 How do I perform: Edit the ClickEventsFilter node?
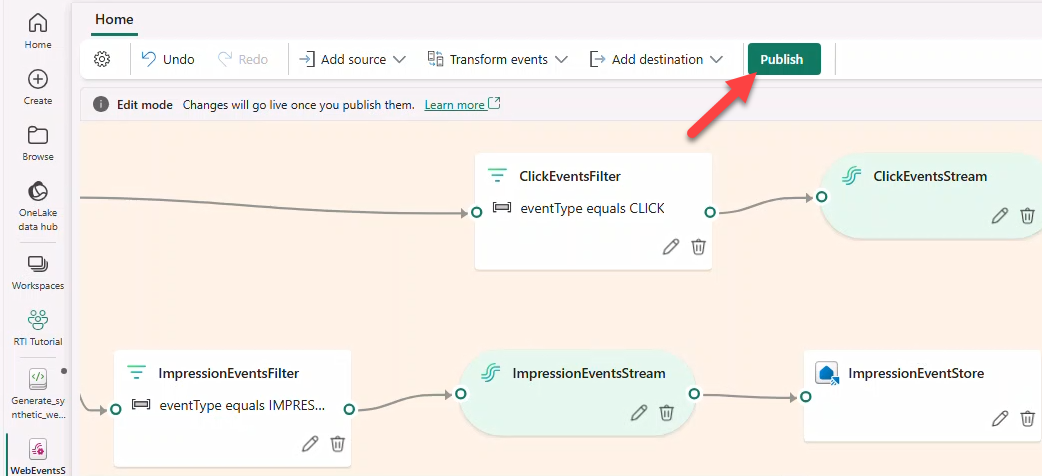click(x=671, y=247)
